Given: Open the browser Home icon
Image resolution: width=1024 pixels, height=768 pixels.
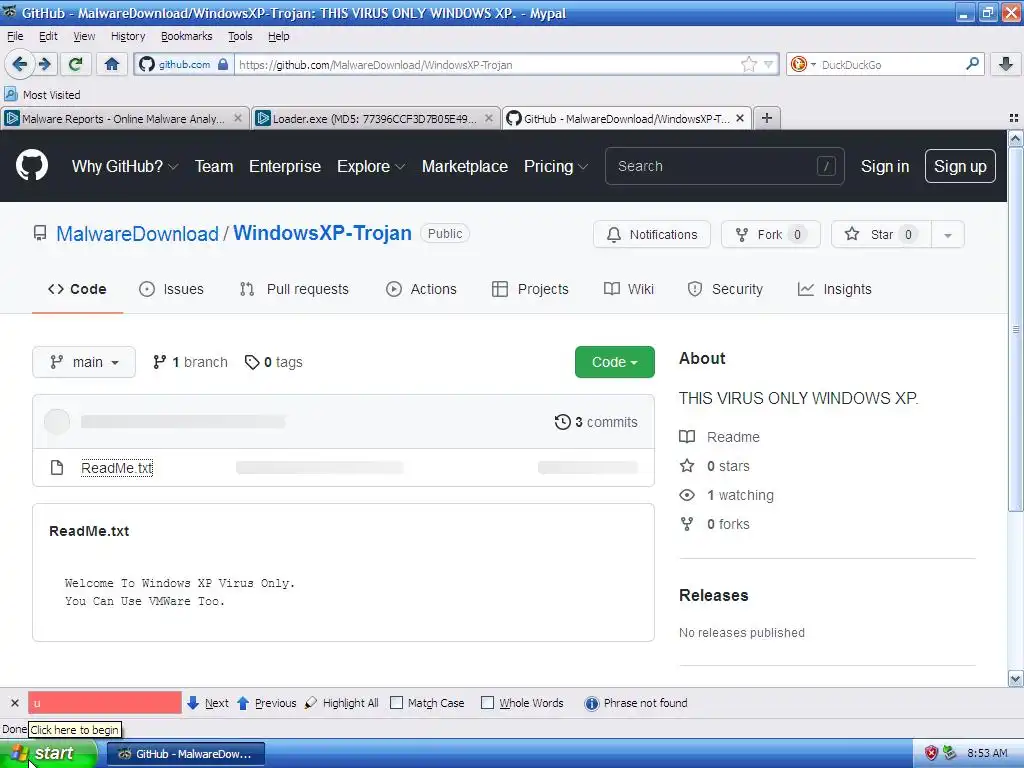Looking at the screenshot, I should [112, 64].
